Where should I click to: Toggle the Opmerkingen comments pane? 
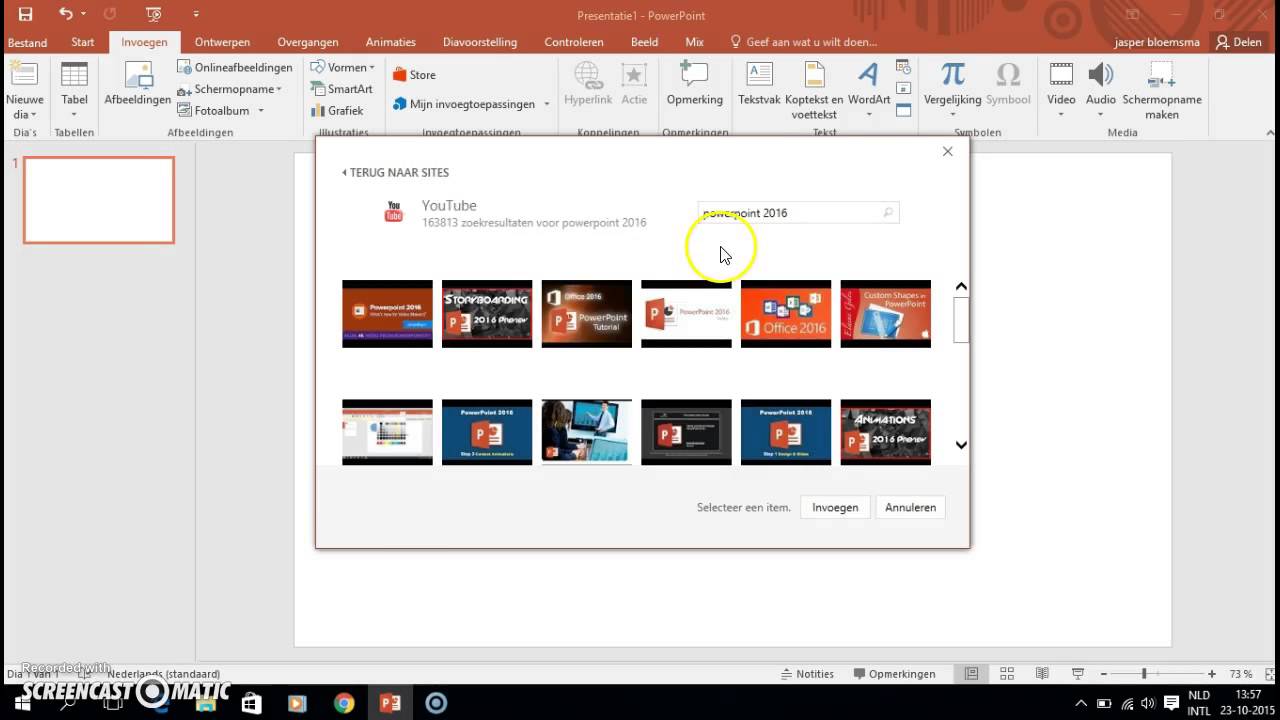click(x=893, y=674)
